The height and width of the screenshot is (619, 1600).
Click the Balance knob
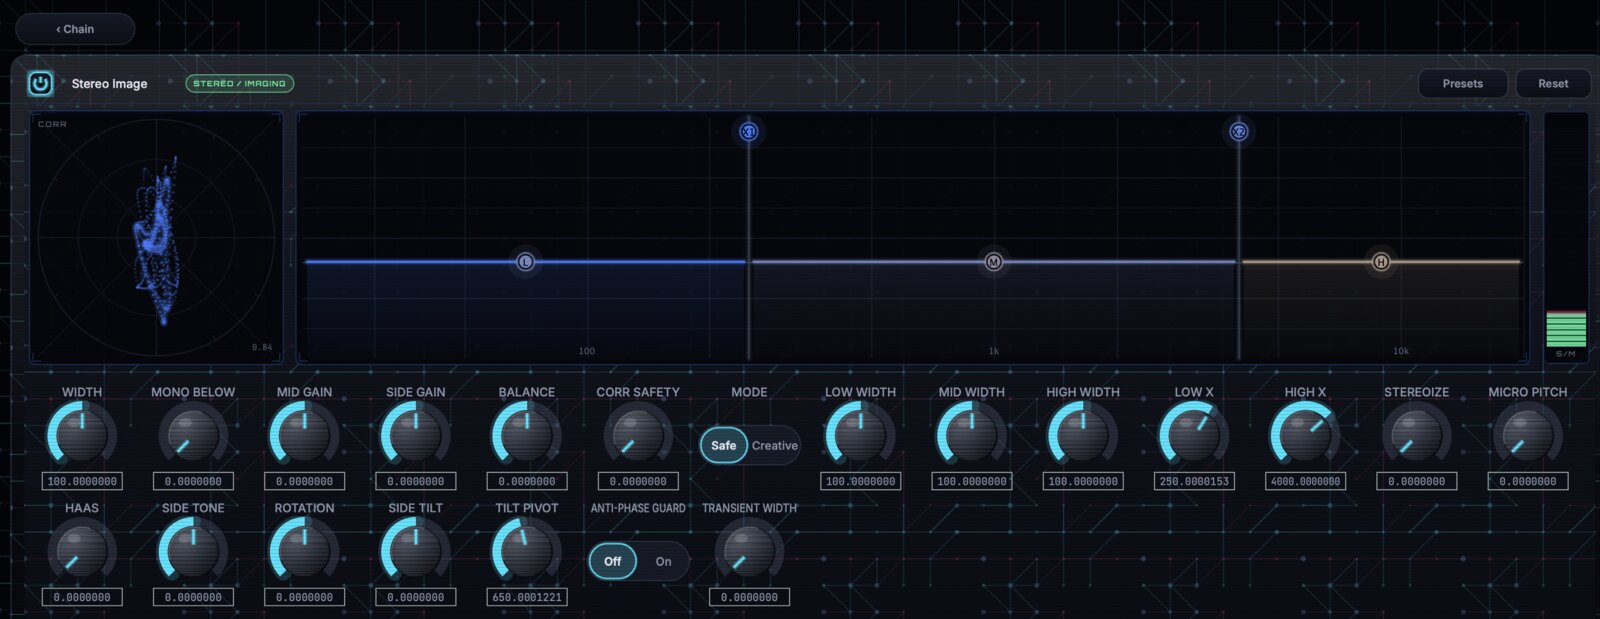tap(526, 436)
